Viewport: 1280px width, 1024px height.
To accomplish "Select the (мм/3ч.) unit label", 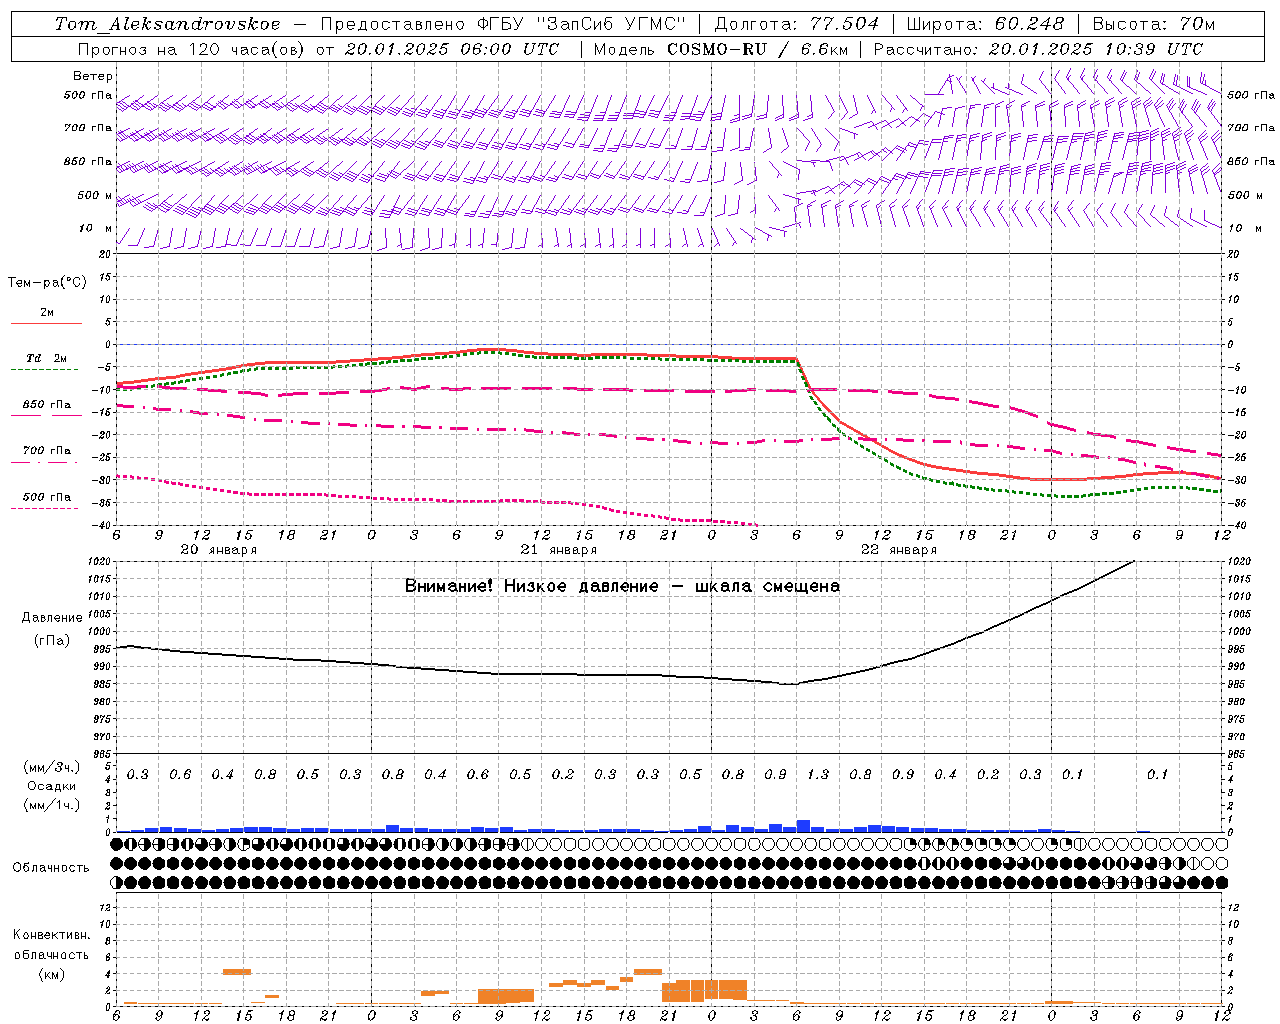I will pos(50,767).
